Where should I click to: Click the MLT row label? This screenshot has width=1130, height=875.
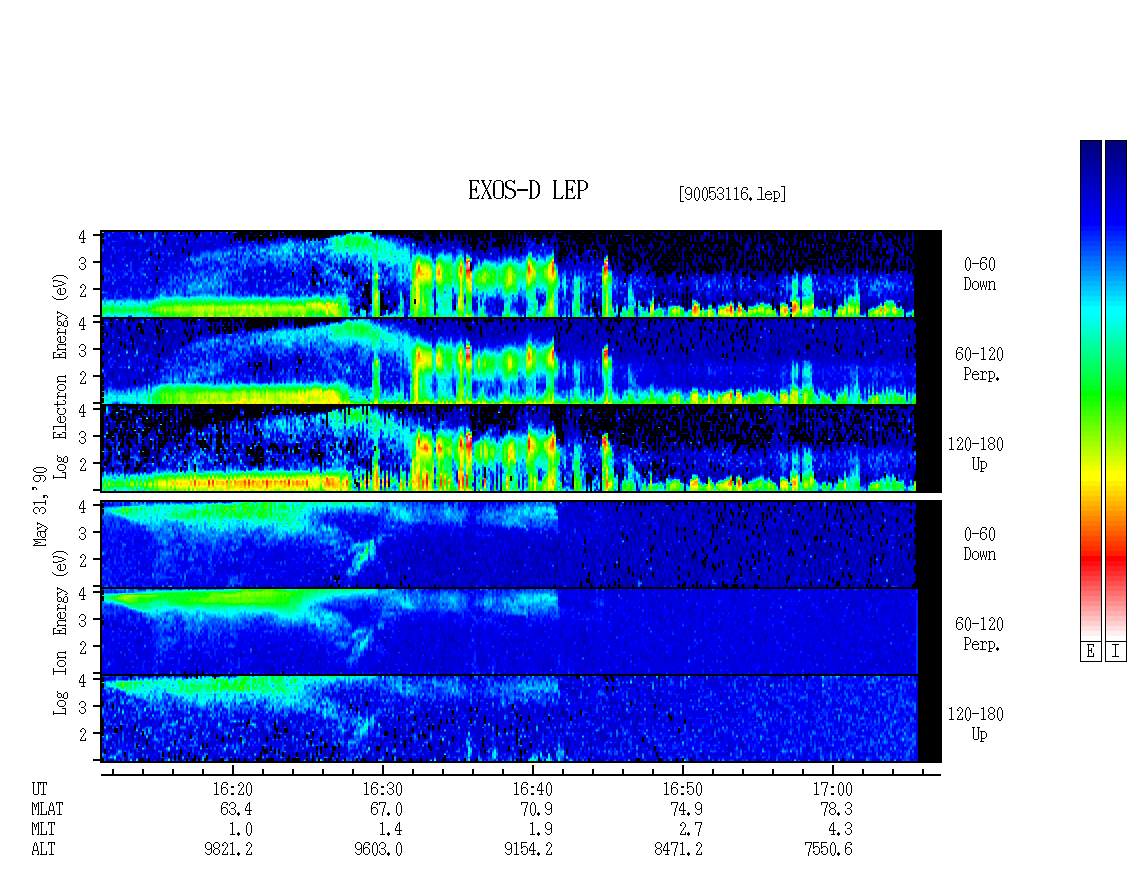(43, 829)
